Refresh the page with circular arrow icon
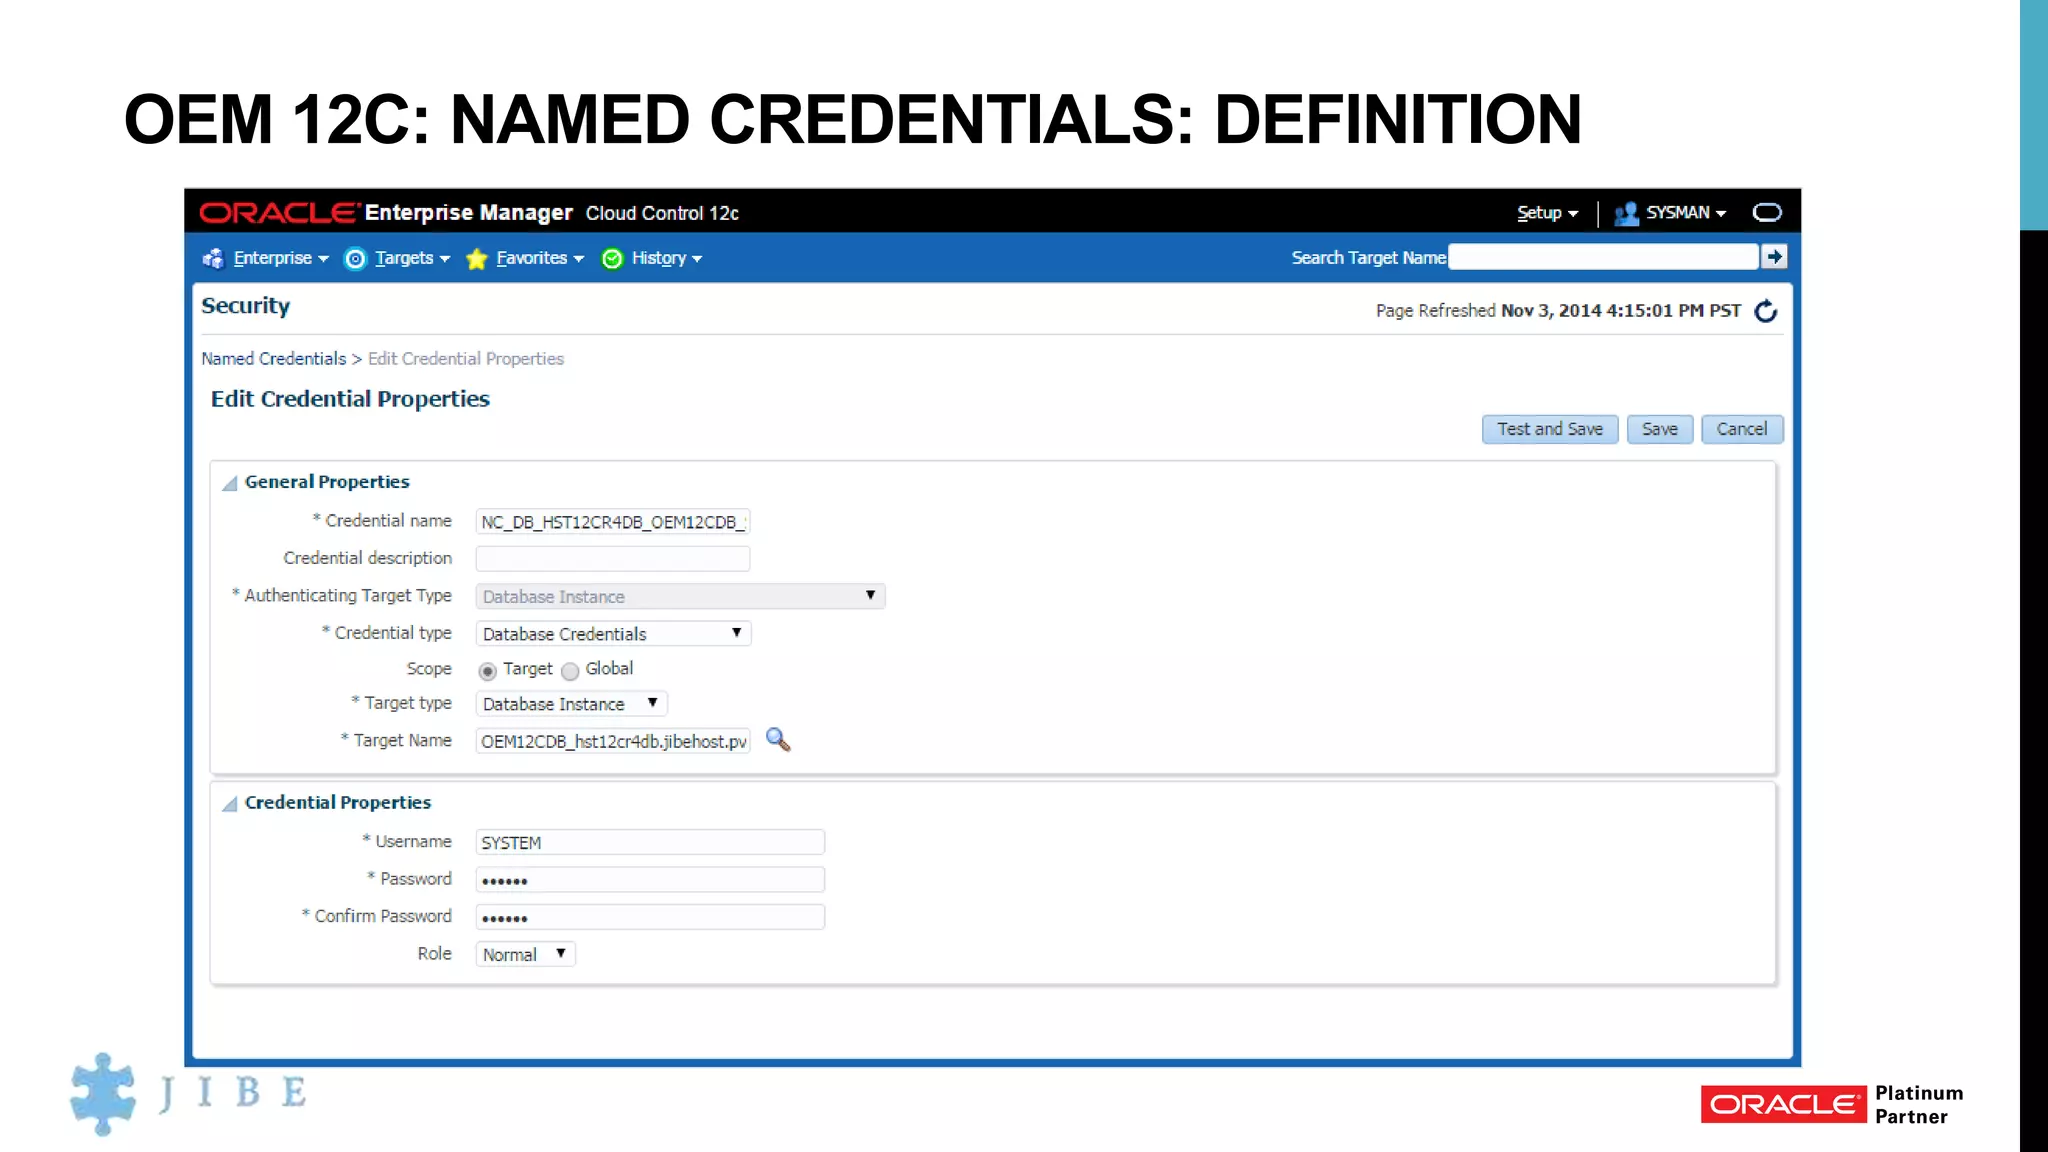The image size is (2048, 1152). 1766,311
